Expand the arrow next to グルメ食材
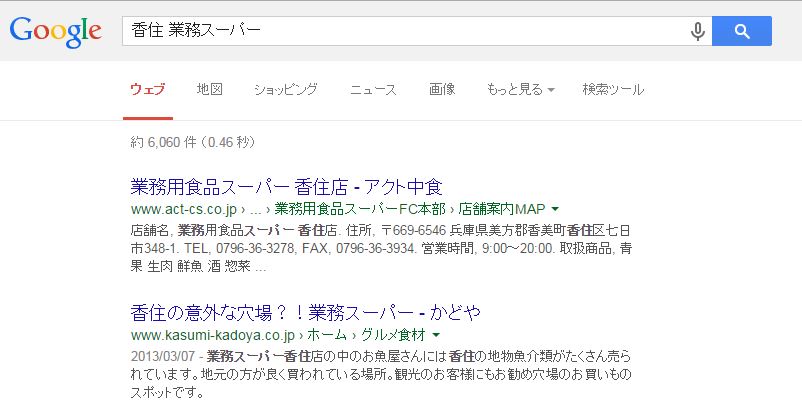The image size is (802, 417). pyautogui.click(x=436, y=335)
